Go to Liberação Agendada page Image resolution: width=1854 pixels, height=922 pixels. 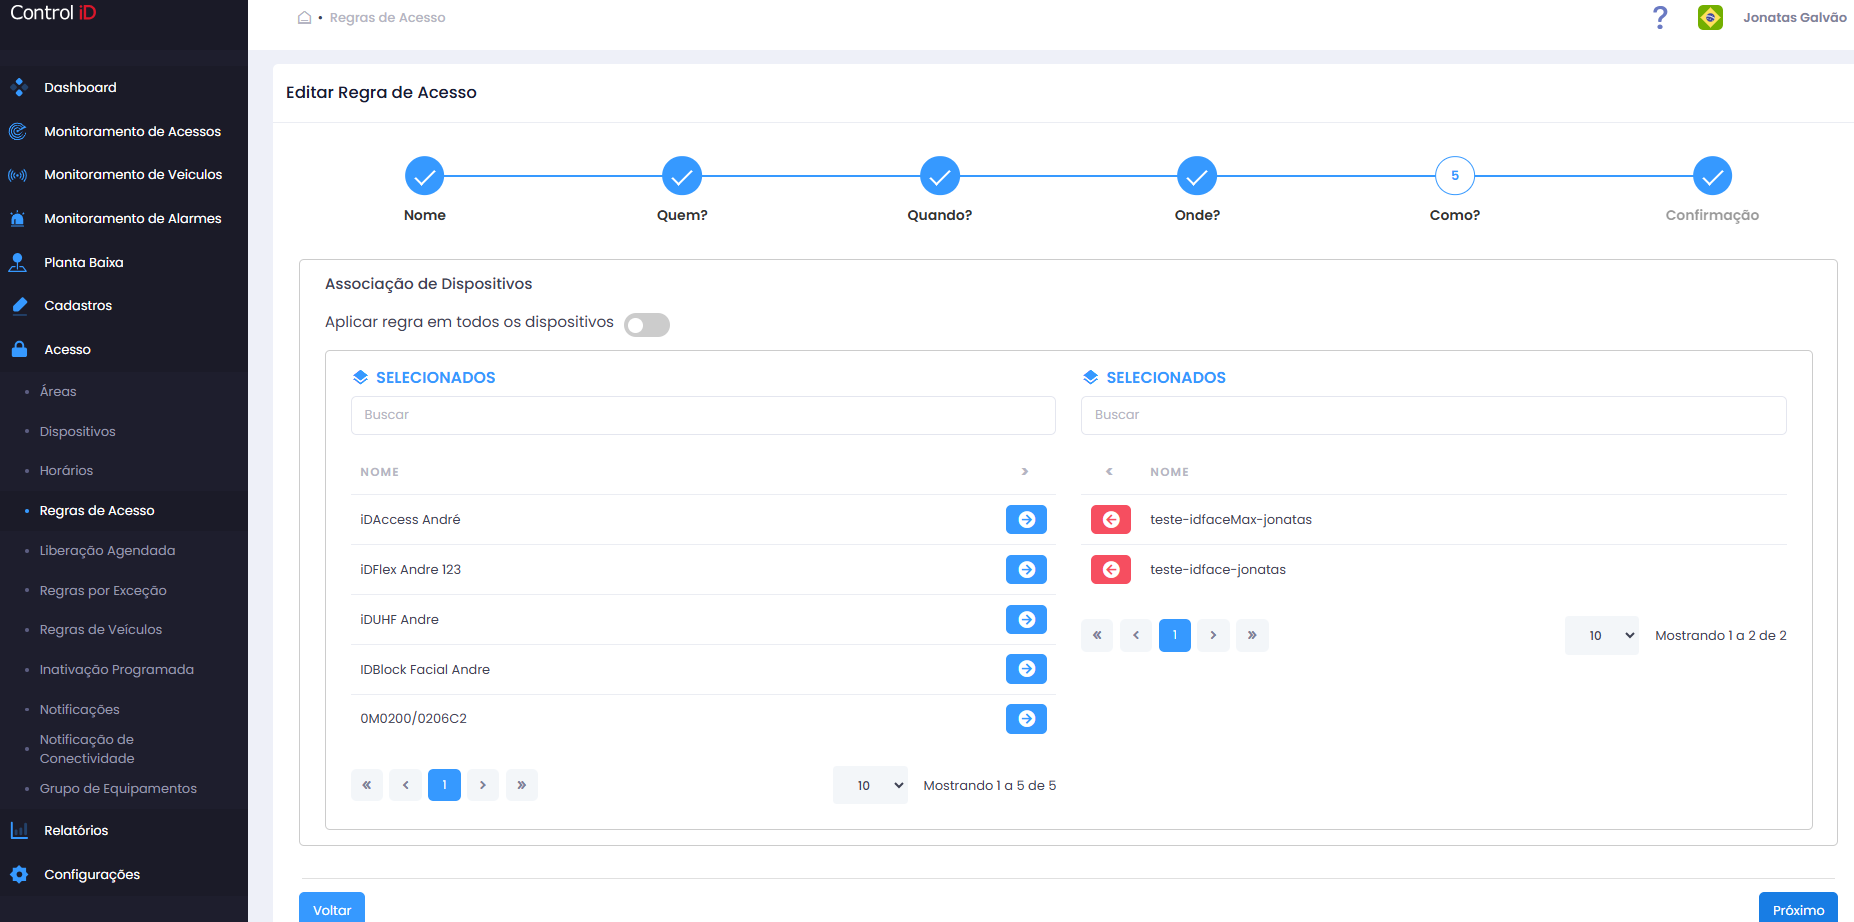coord(107,550)
